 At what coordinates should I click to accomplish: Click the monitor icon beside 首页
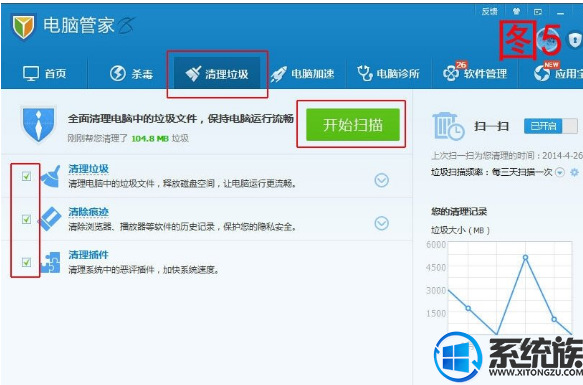click(30, 74)
